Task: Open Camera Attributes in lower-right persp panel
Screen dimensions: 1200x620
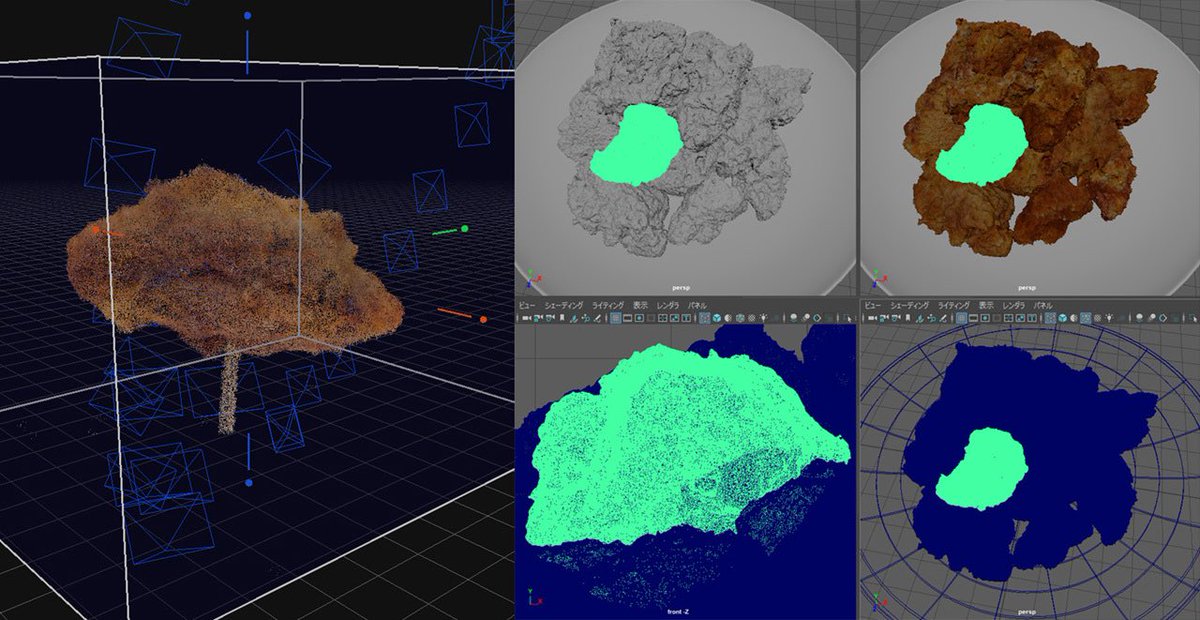Action: [894, 318]
